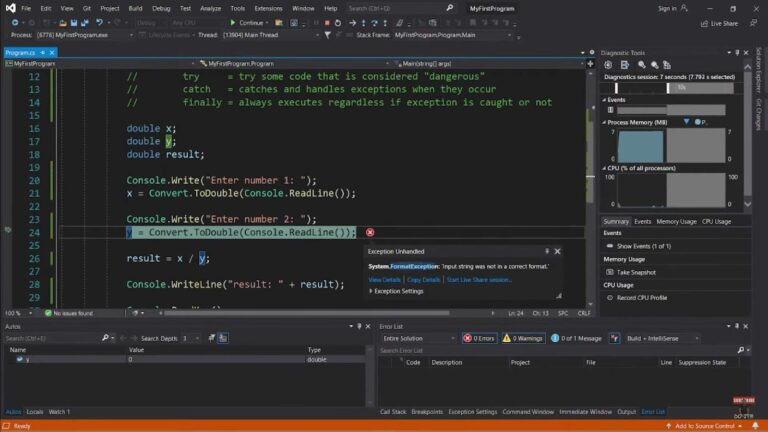The height and width of the screenshot is (432, 768).
Task: Switch to the Call Stack tab
Action: tap(393, 411)
